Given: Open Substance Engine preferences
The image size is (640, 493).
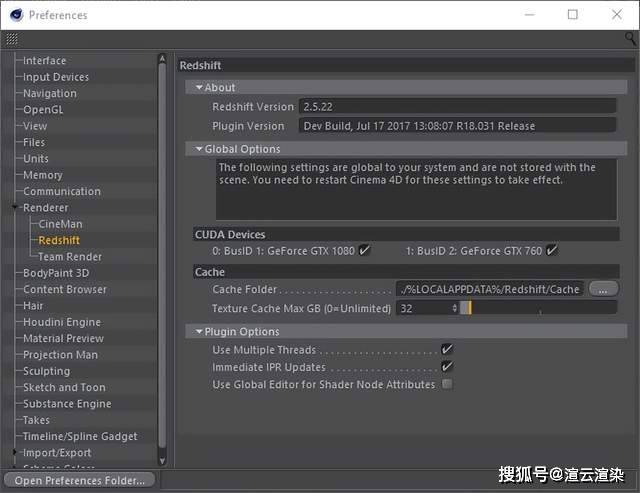Looking at the screenshot, I should click(x=67, y=404).
